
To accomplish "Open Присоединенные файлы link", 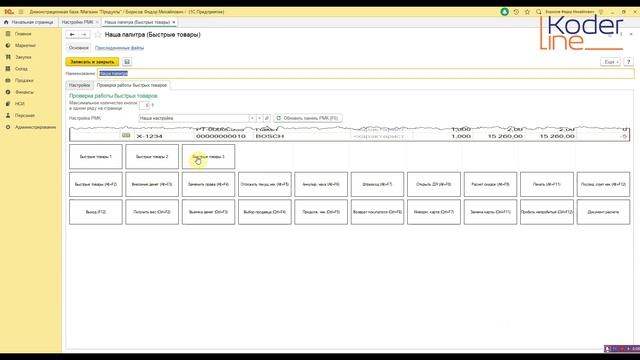I will [119, 48].
